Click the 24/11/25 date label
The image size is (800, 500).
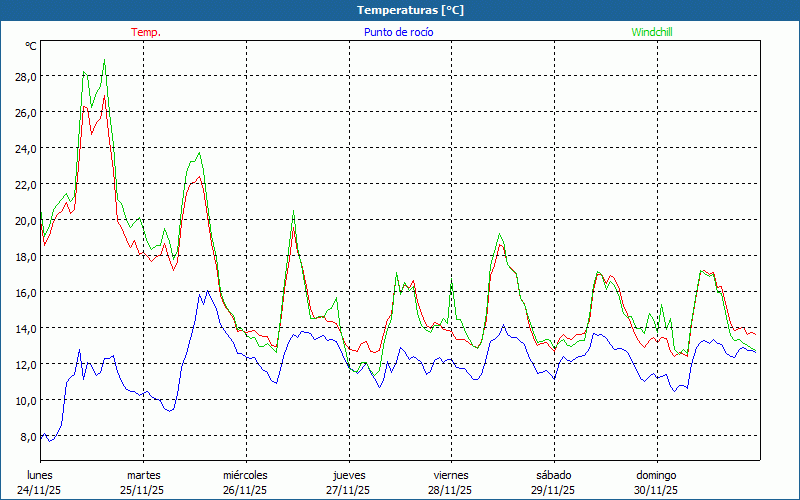point(40,490)
